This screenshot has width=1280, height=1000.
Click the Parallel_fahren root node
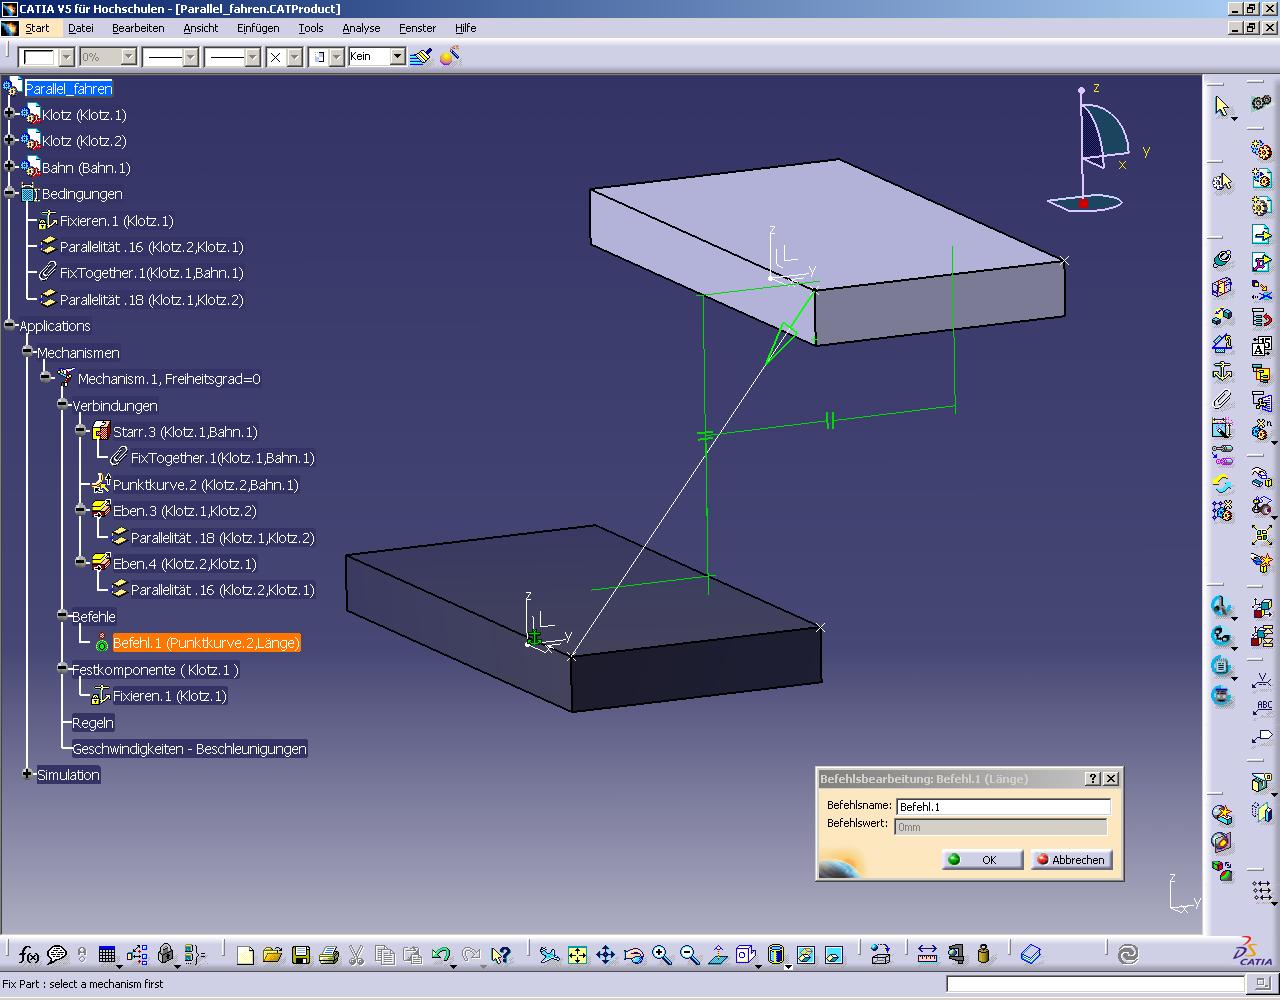[68, 89]
